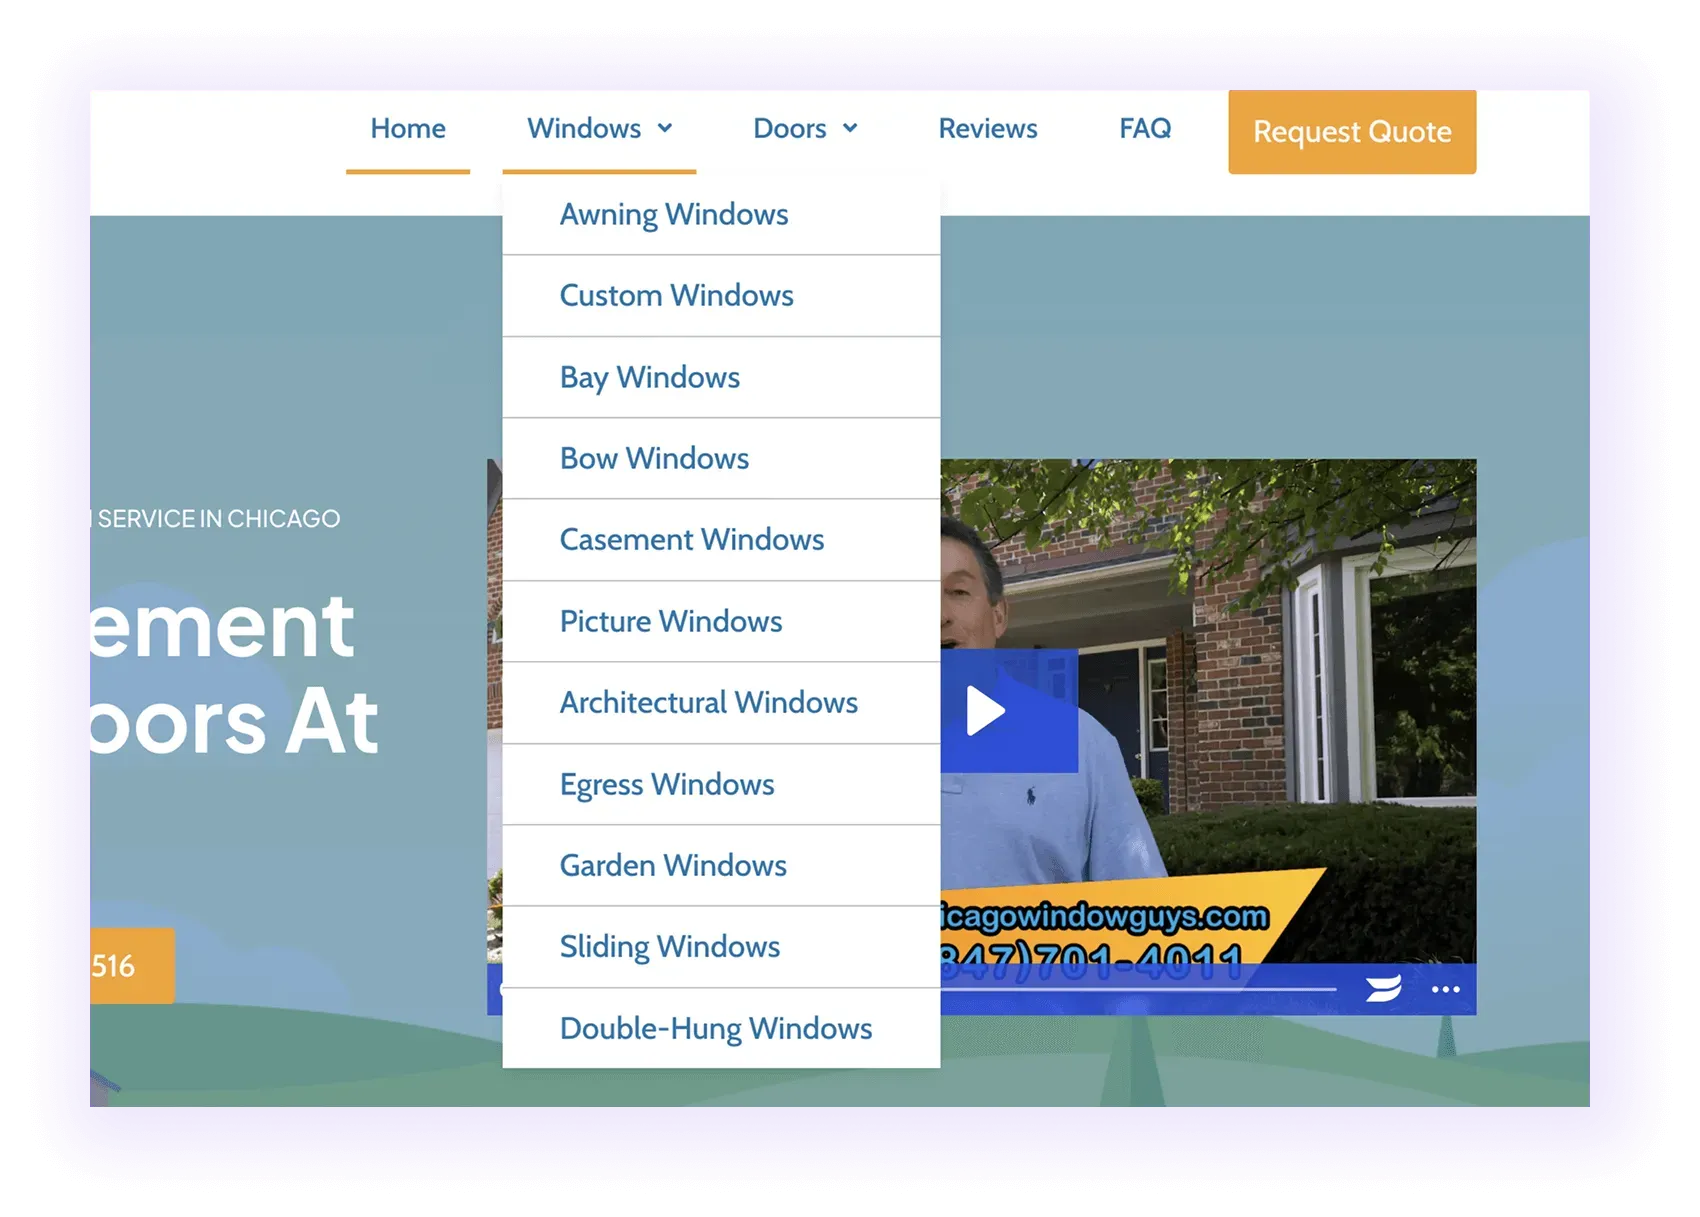Screen dimensions: 1700x1217
Task: Open the FAQ page link
Action: (x=1145, y=128)
